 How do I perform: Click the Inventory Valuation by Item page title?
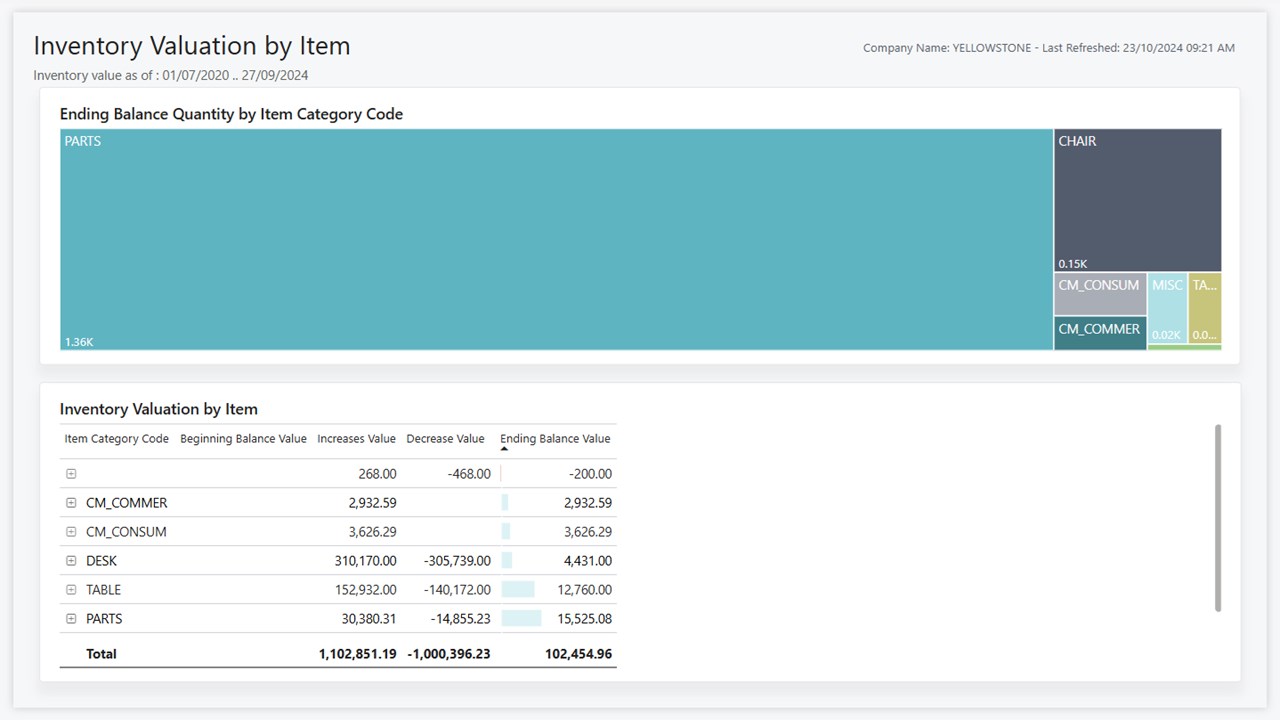pyautogui.click(x=192, y=46)
